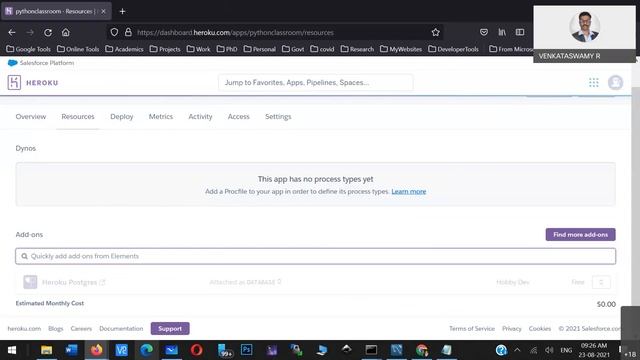Open Microsoft Edge from taskbar

(146, 350)
